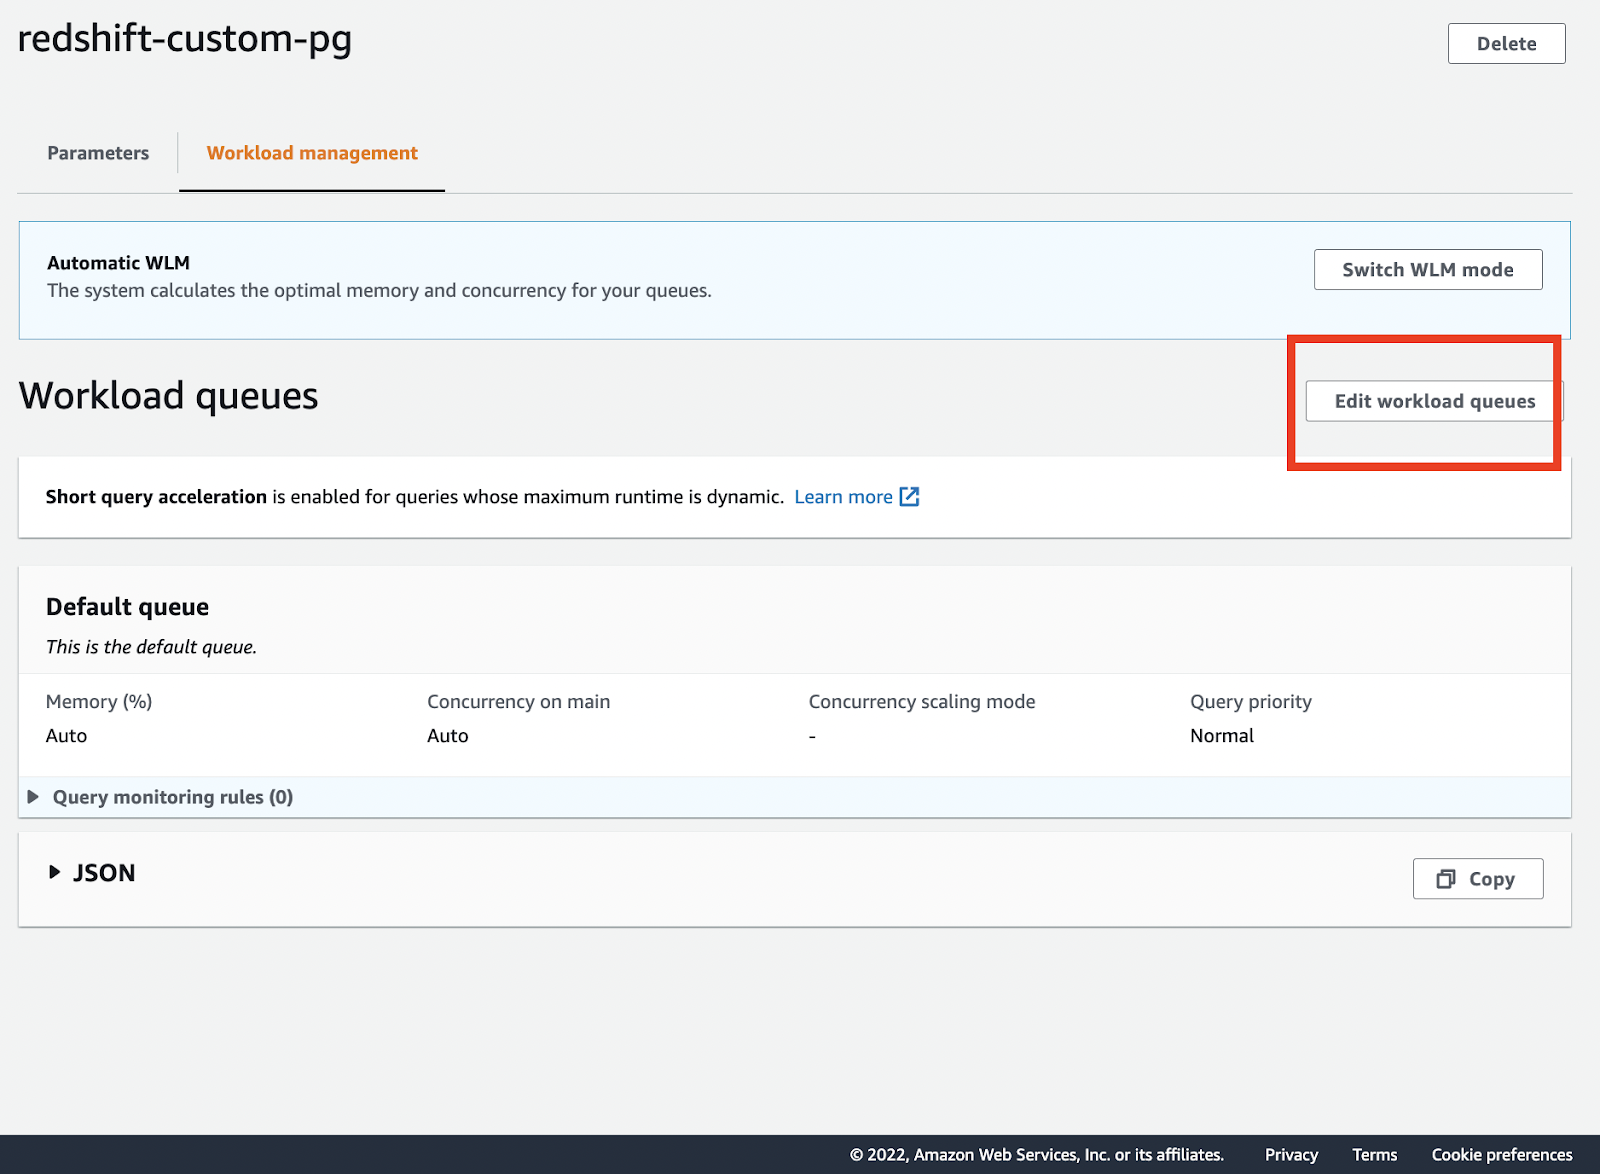
Task: Open the Learn more link about short queries
Action: click(843, 496)
